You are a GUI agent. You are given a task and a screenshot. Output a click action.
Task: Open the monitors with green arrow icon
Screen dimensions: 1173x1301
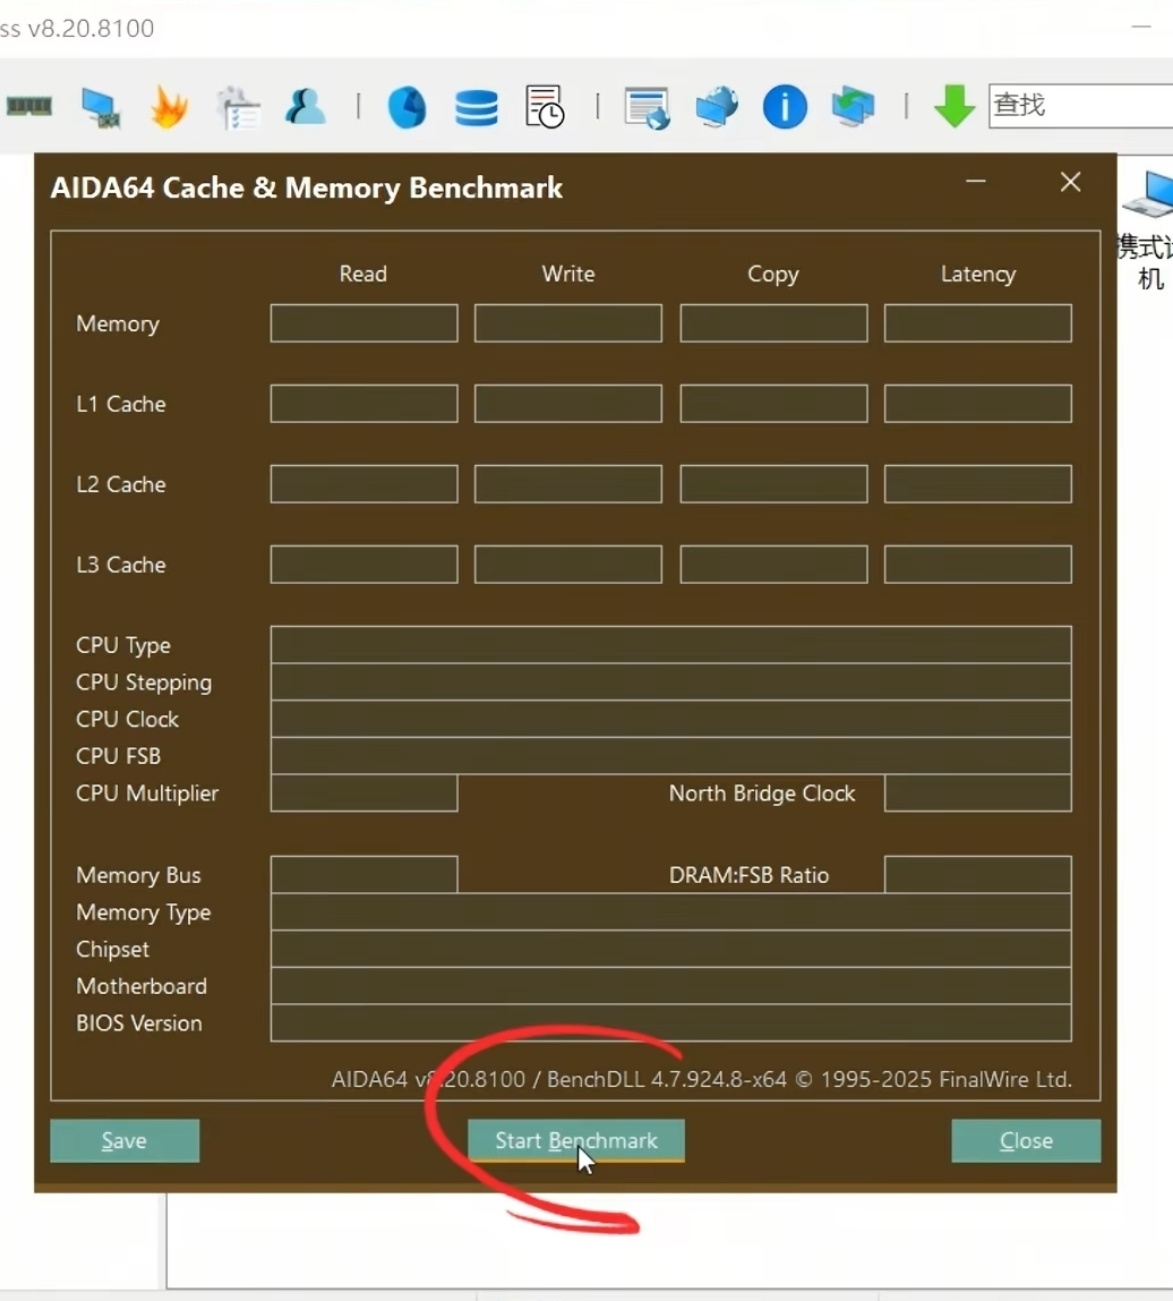coord(853,107)
